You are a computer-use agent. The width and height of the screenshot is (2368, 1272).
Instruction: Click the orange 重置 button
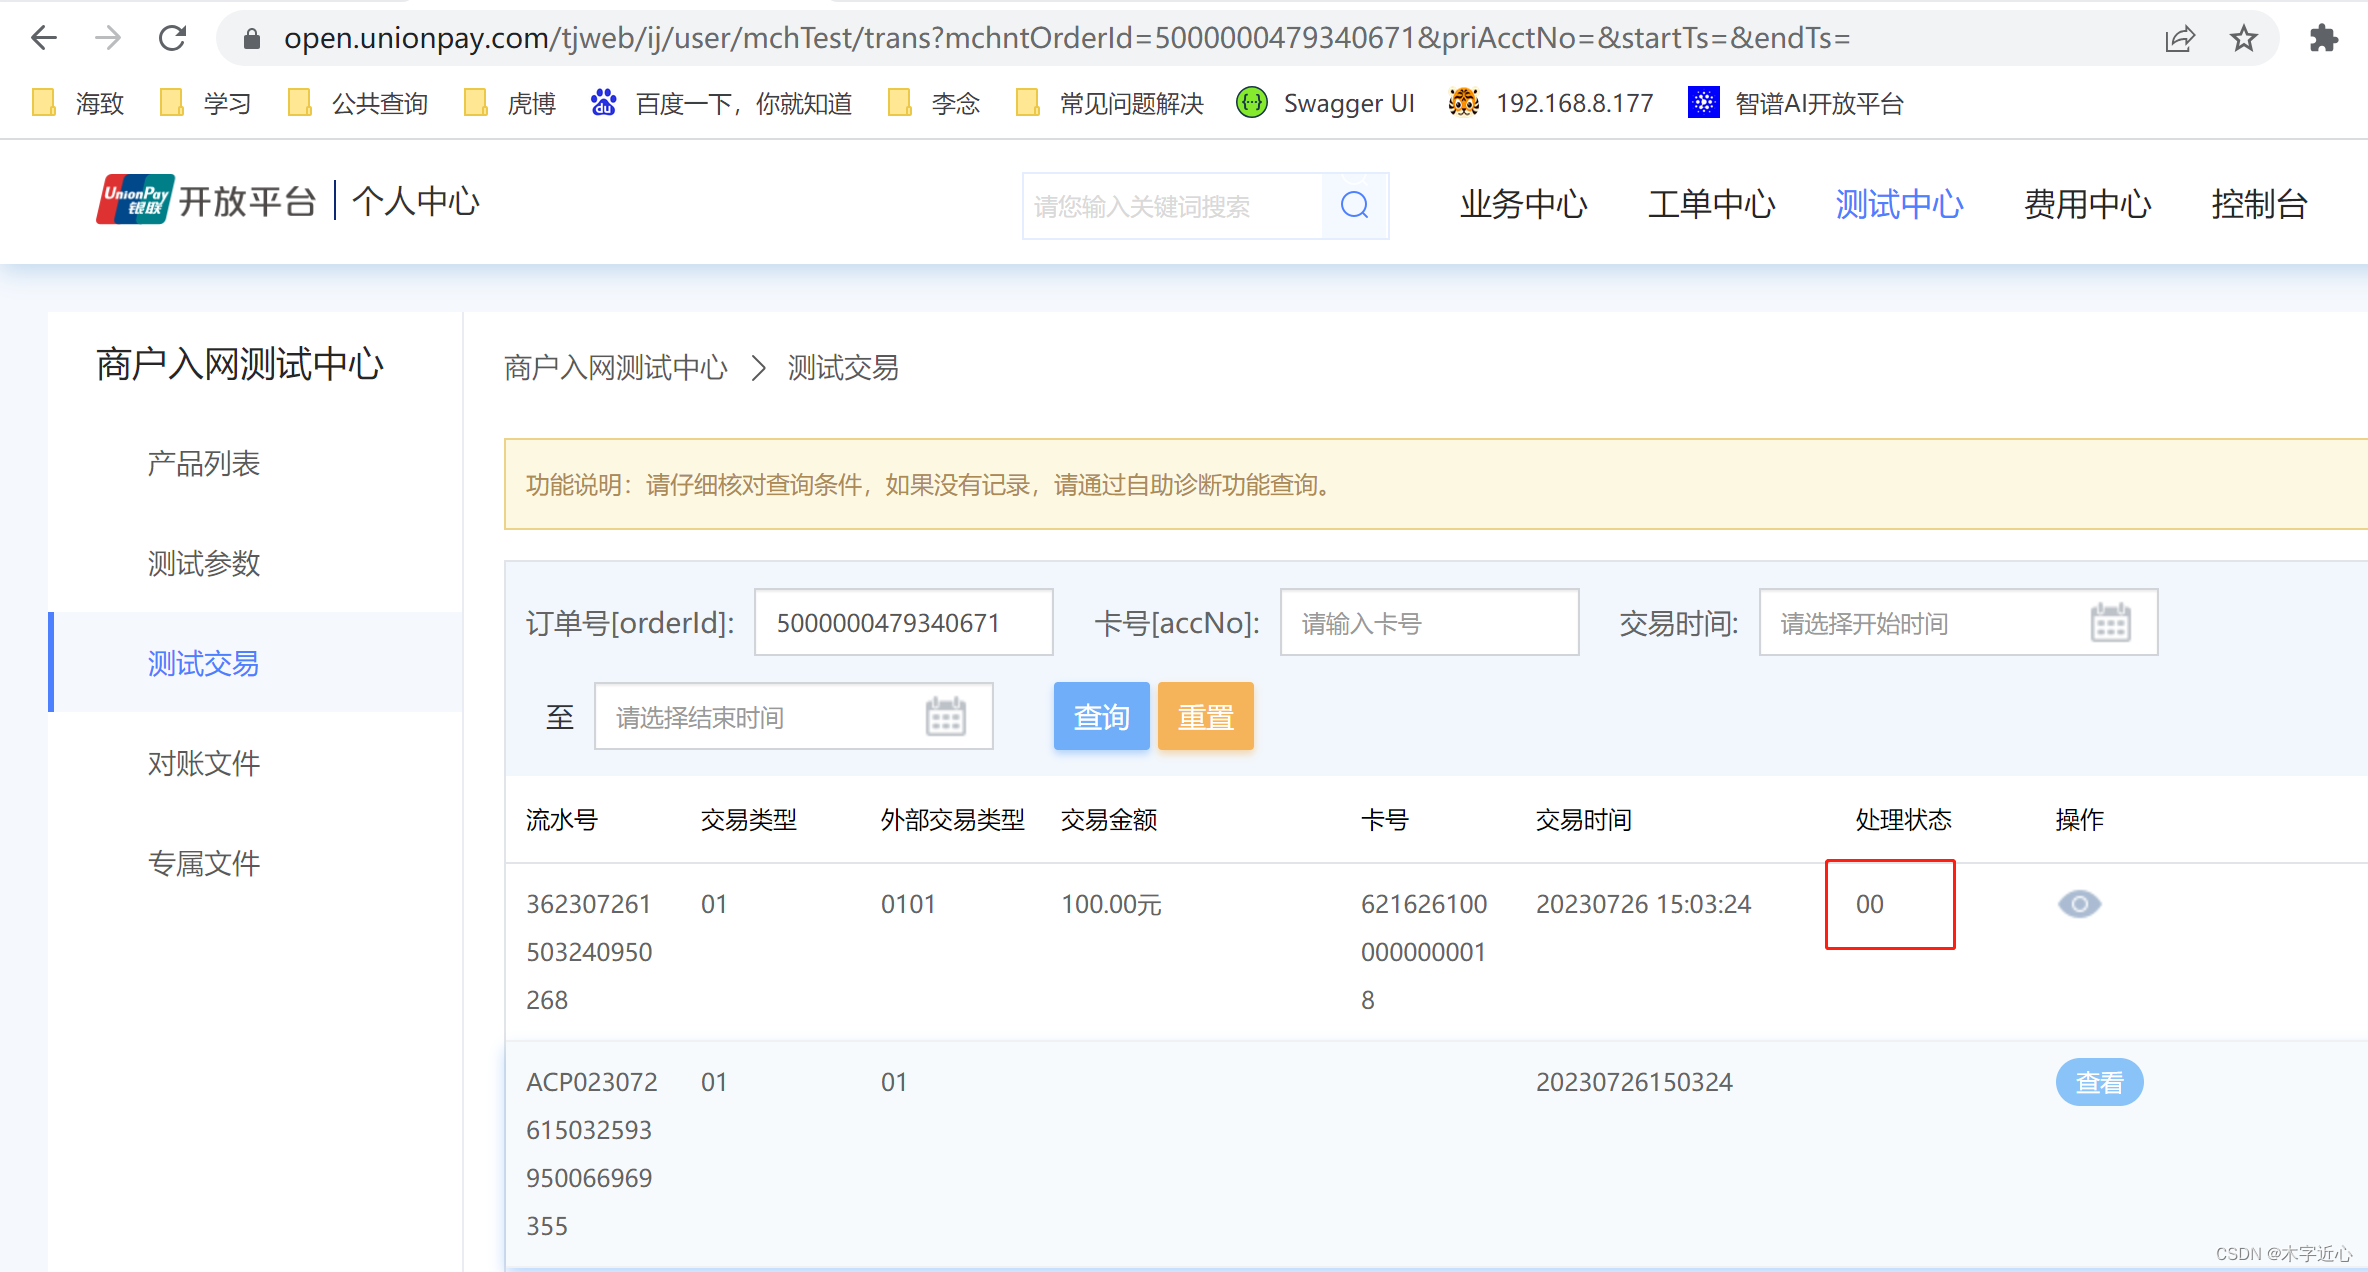click(x=1205, y=716)
